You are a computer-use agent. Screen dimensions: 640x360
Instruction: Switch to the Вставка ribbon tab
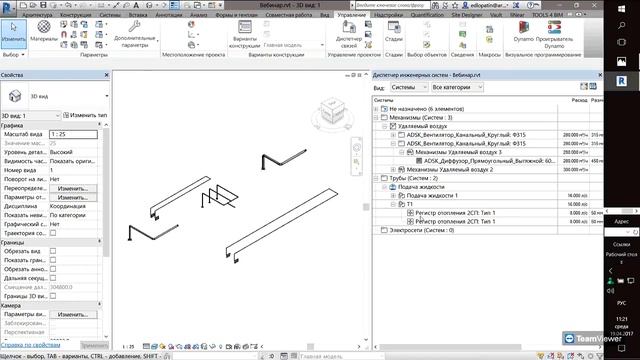tap(138, 15)
